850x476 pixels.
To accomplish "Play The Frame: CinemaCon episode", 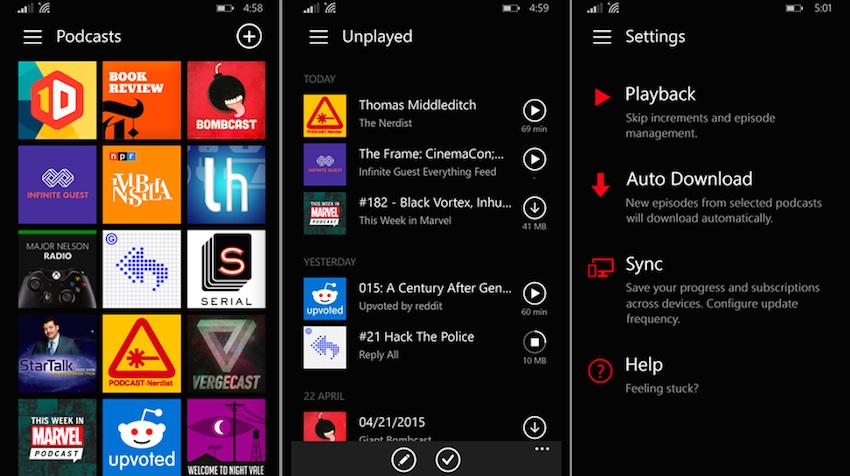I will (534, 159).
